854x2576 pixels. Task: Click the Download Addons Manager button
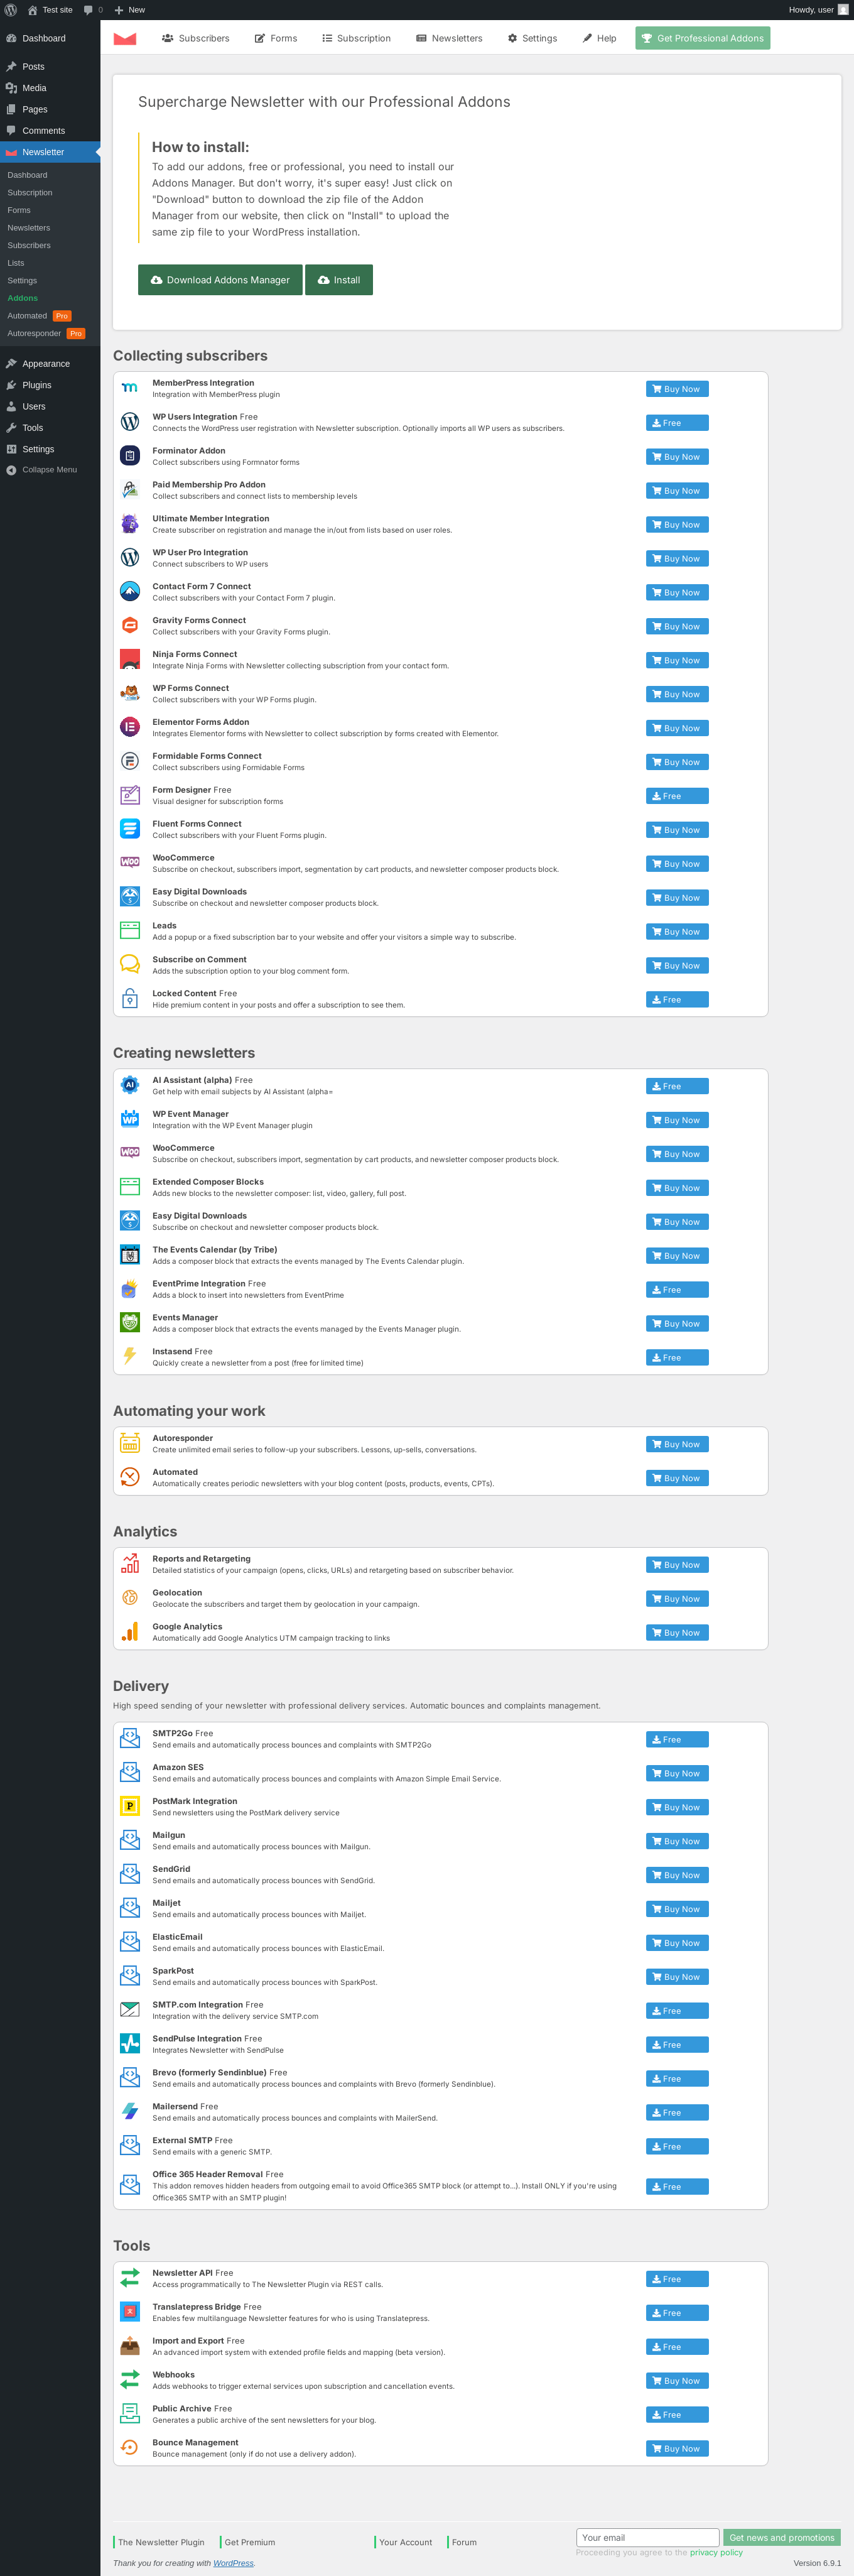(220, 280)
